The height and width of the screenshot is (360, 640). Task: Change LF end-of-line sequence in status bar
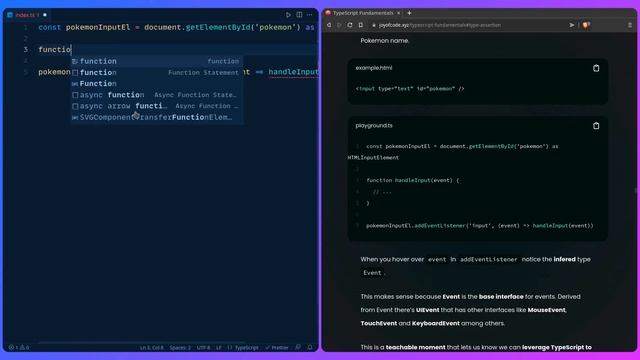(219, 348)
